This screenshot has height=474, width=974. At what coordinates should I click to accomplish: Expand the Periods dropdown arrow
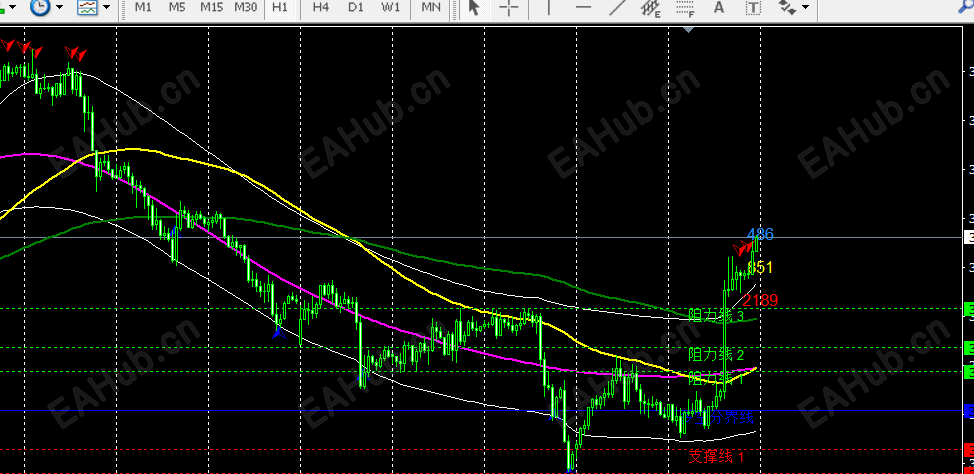60,7
